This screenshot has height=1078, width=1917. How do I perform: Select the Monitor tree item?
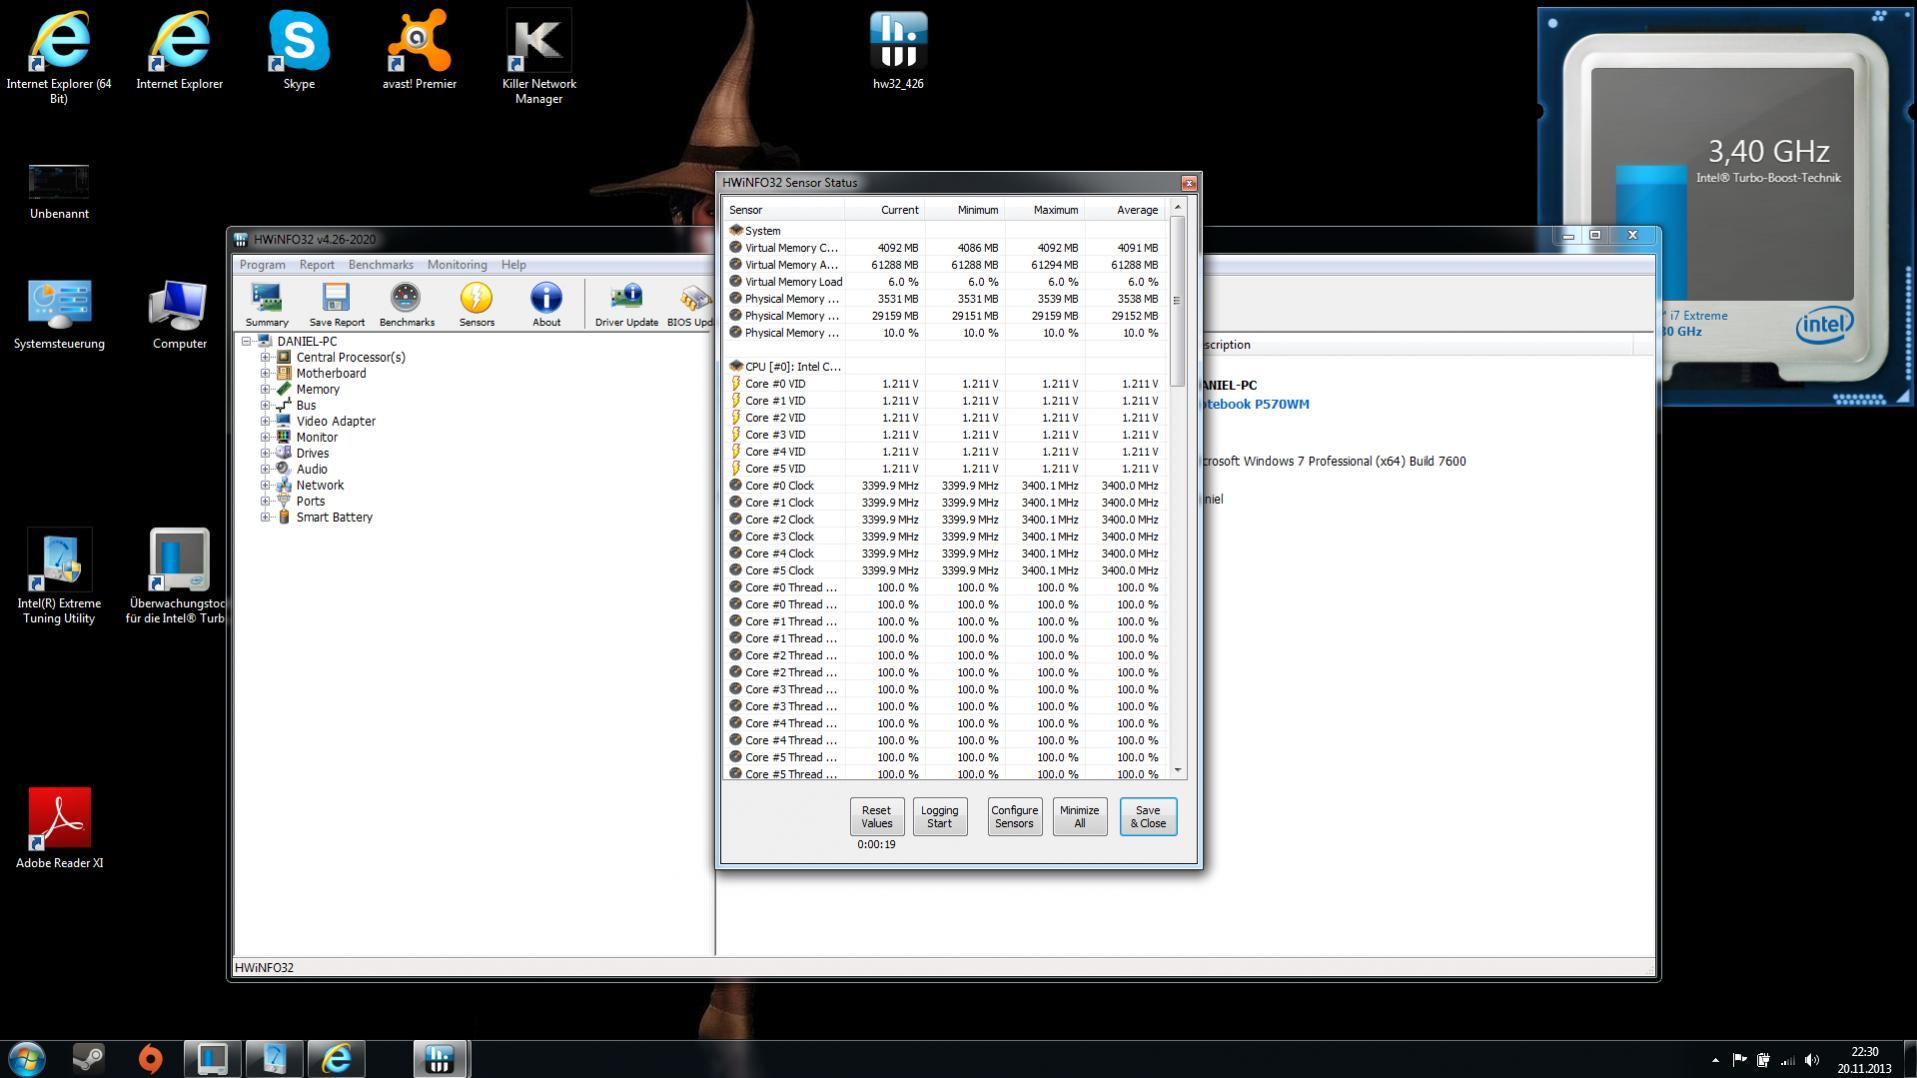pos(316,437)
